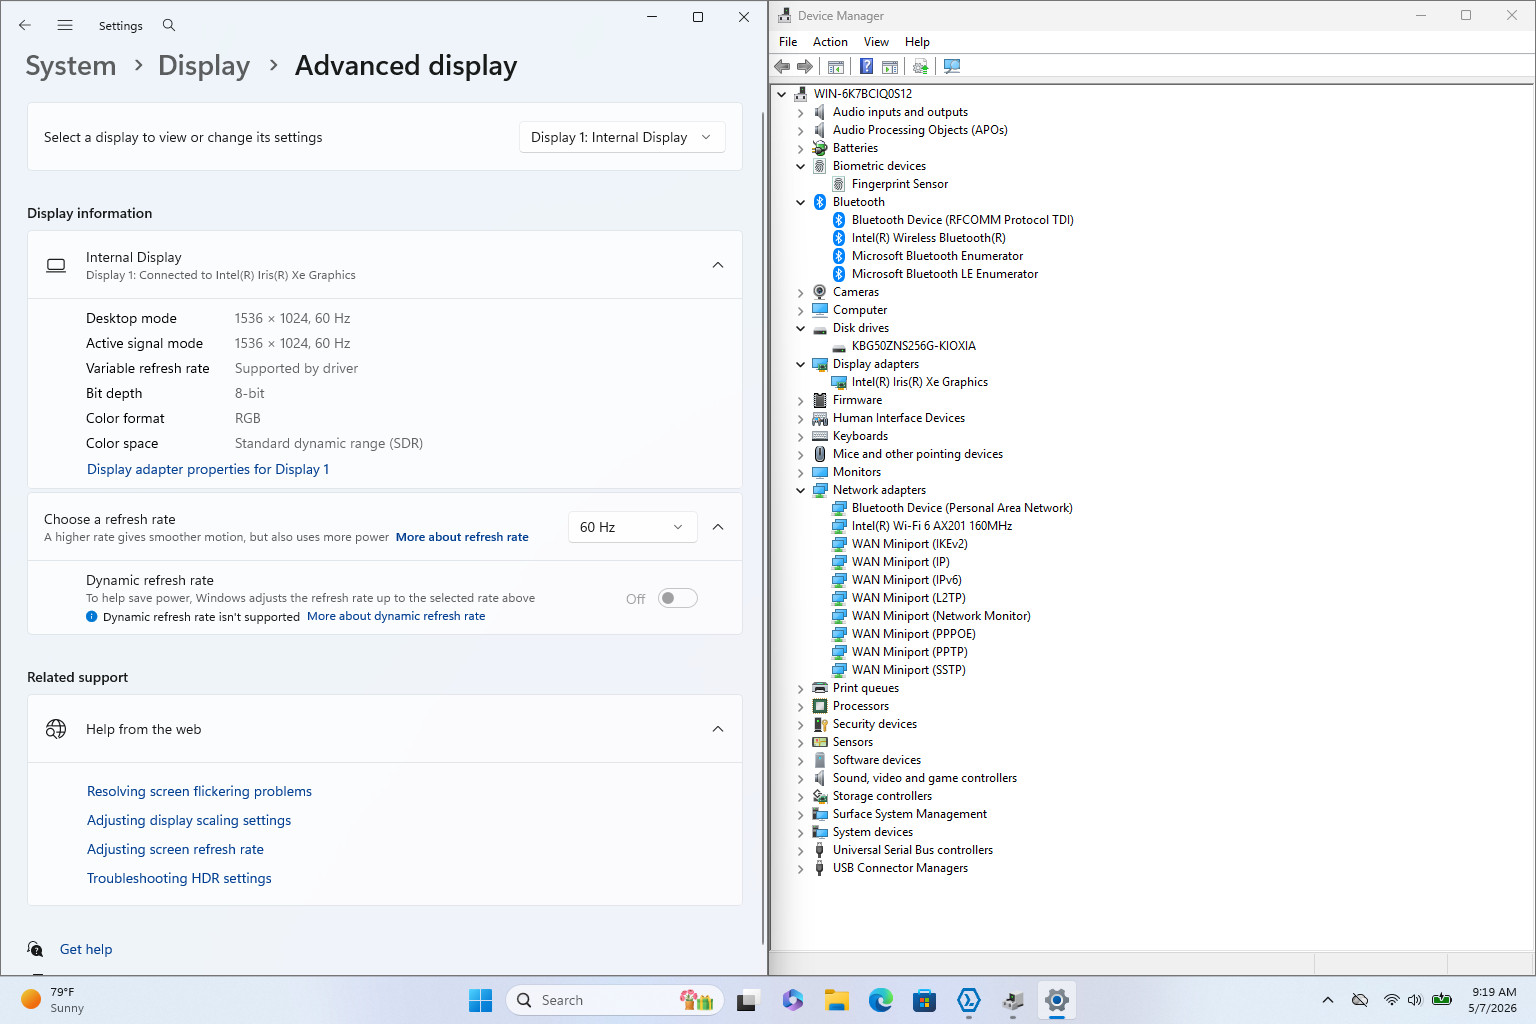Navigate to Display breadcrumb

(204, 66)
